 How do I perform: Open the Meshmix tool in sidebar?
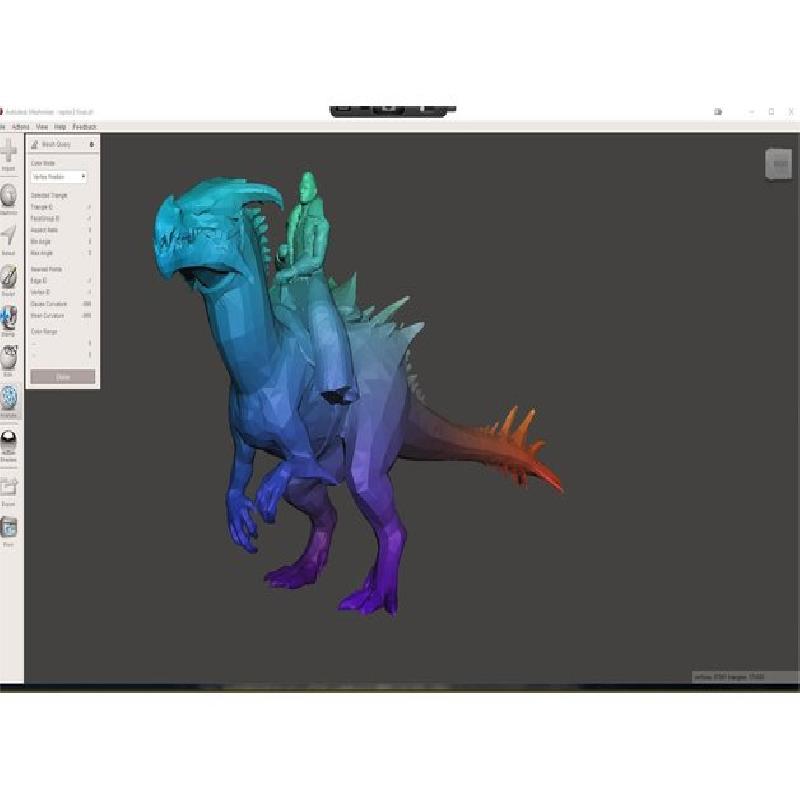[8, 196]
